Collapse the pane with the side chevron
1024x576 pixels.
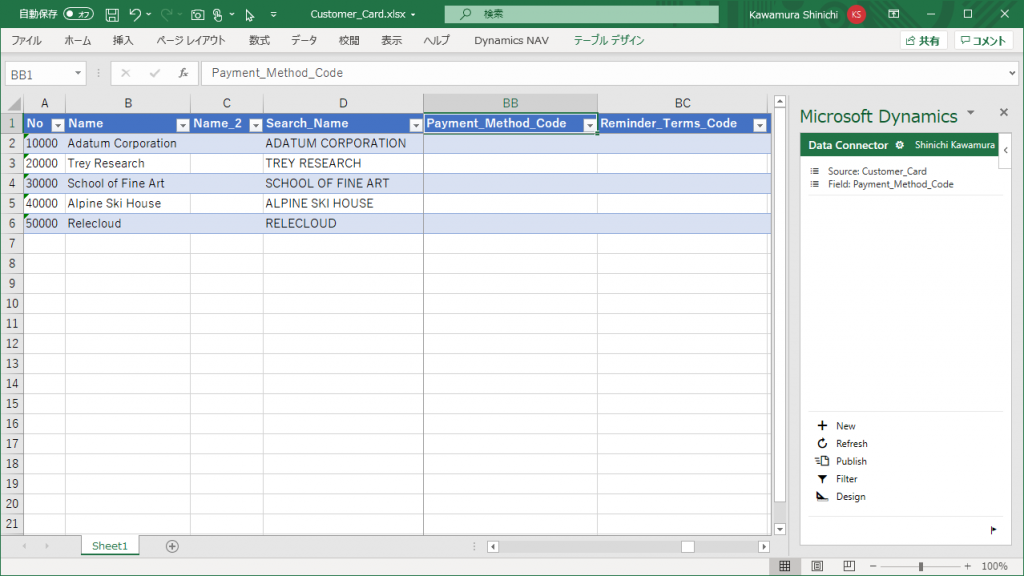pyautogui.click(x=1006, y=150)
